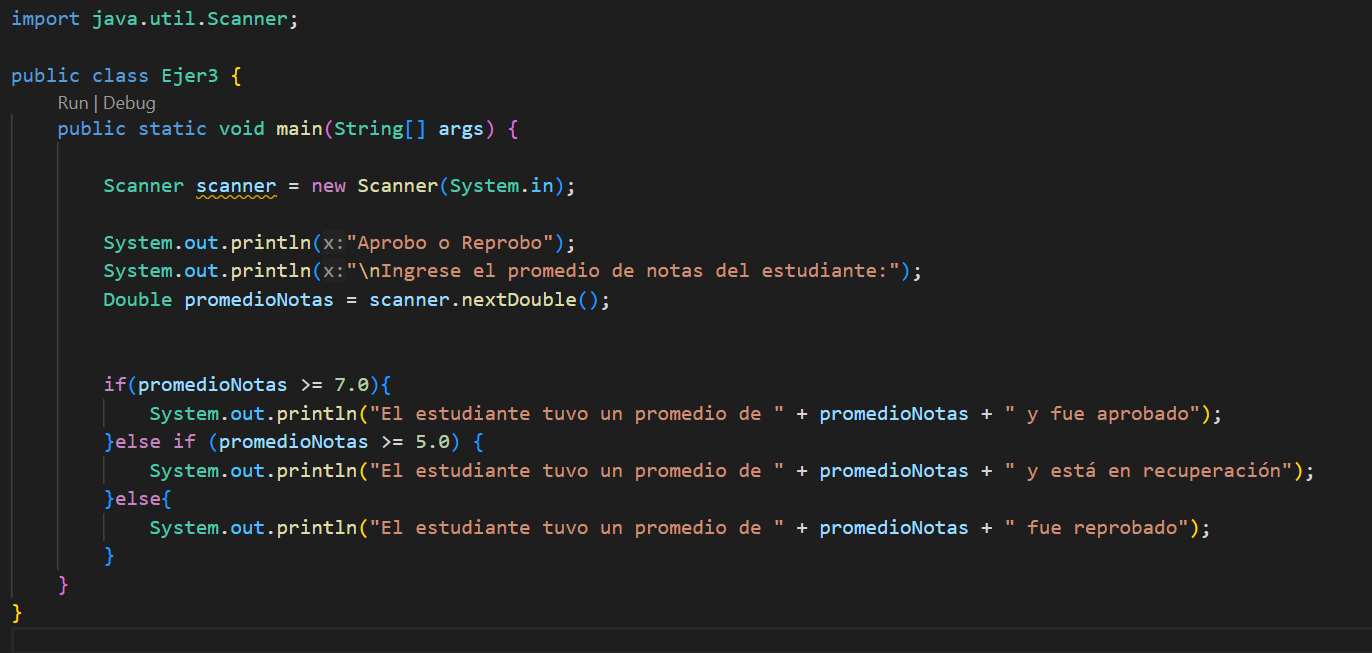
Task: Click the "Aprobo o Reprobo" string
Action: click(x=451, y=243)
